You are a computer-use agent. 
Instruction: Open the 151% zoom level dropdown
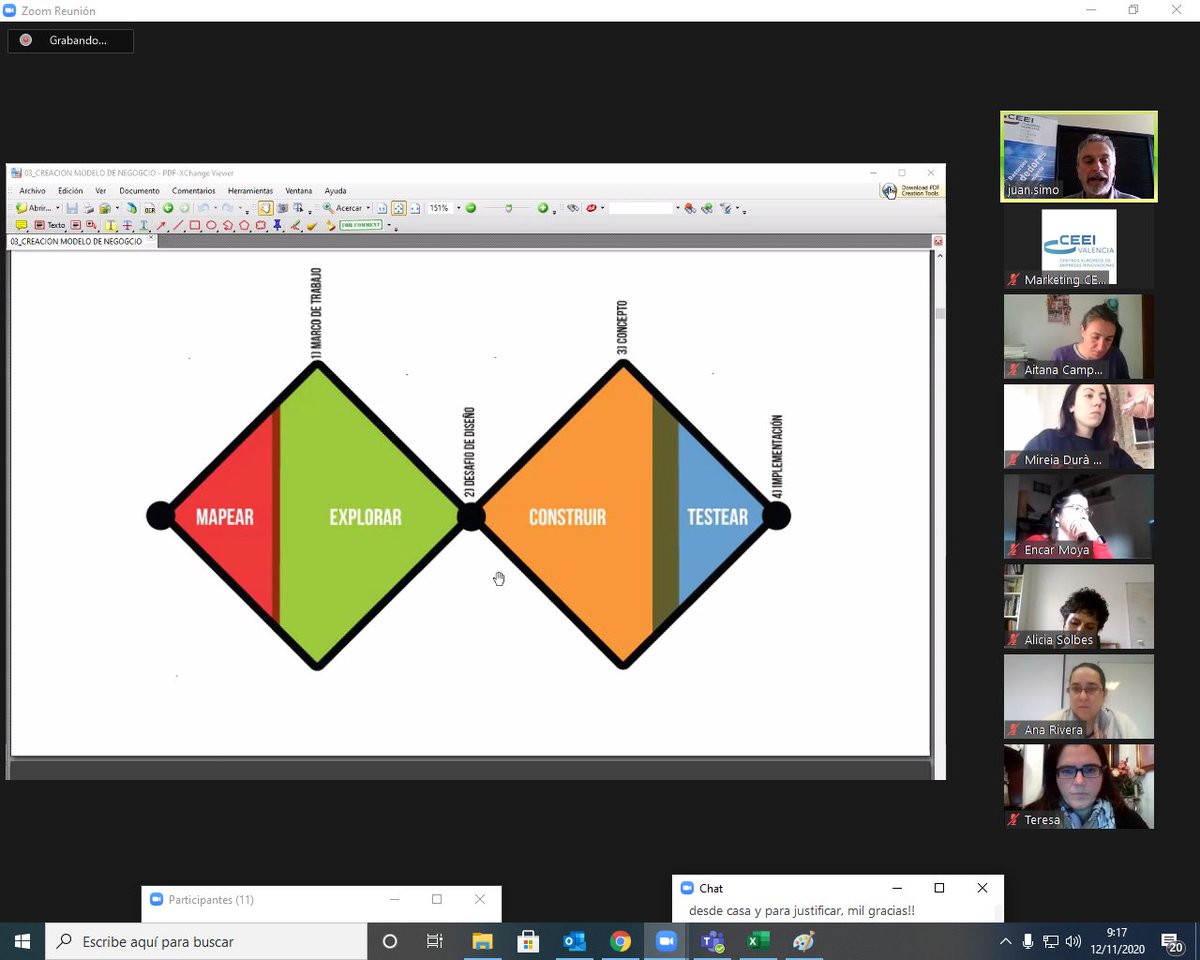459,208
